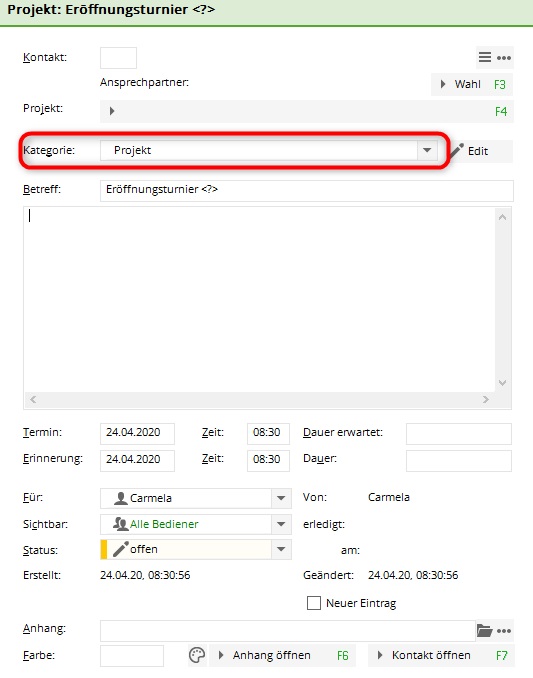Click the Wahl F3 button

tap(472, 84)
